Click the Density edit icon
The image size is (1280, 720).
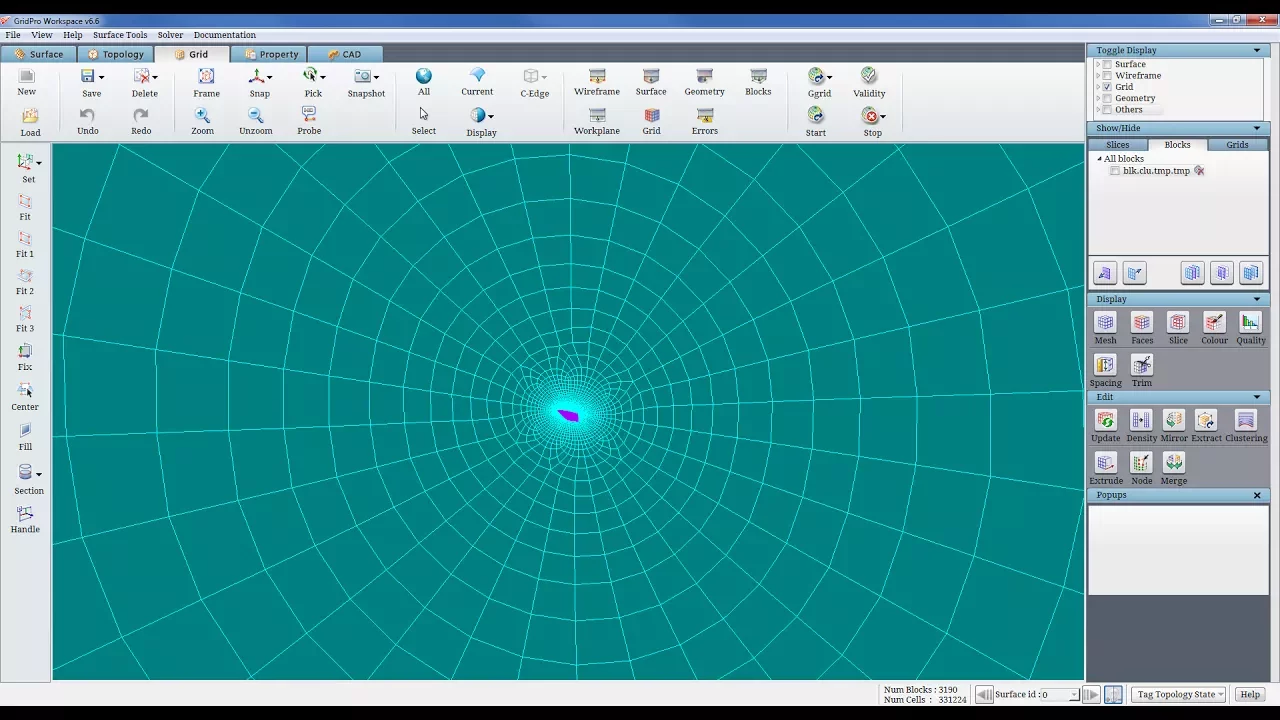tap(1142, 420)
